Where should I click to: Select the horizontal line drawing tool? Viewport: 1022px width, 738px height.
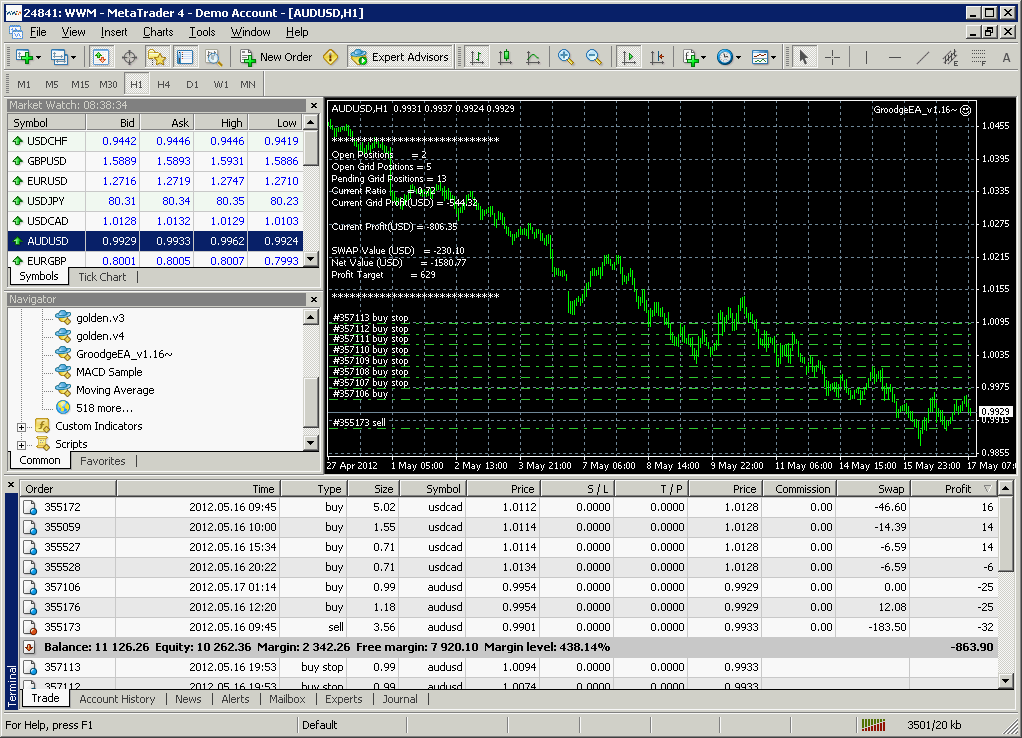pos(895,57)
